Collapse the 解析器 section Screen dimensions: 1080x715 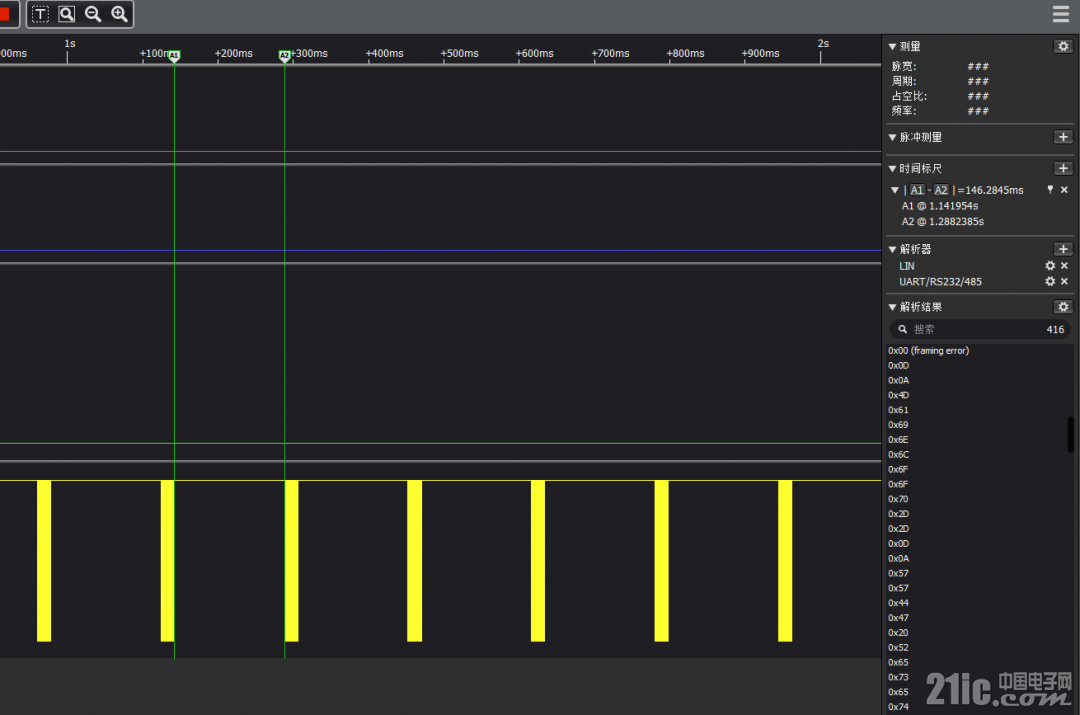tap(893, 249)
